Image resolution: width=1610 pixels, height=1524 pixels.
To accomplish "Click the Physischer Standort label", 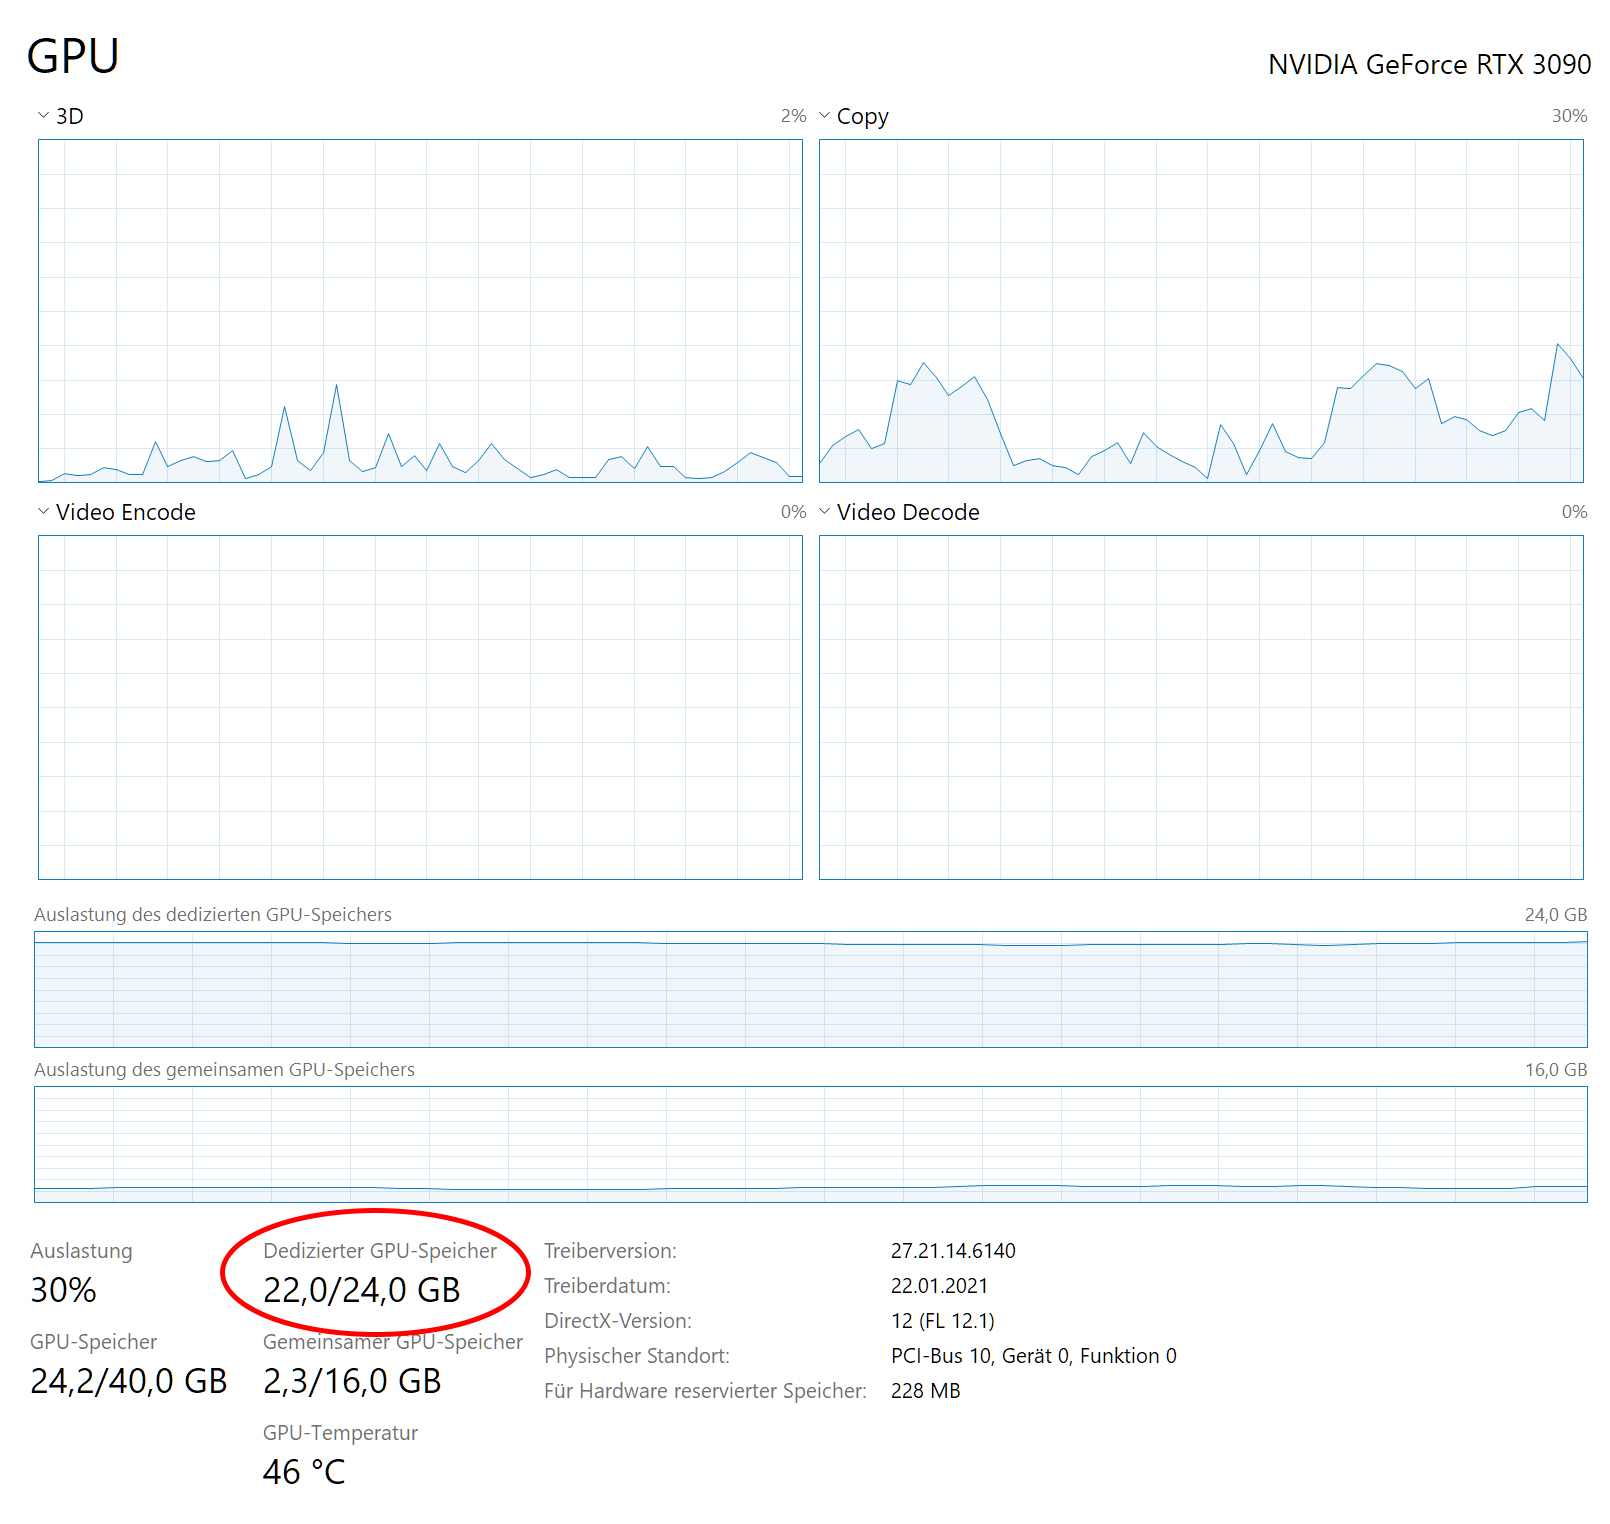I will coord(637,1356).
